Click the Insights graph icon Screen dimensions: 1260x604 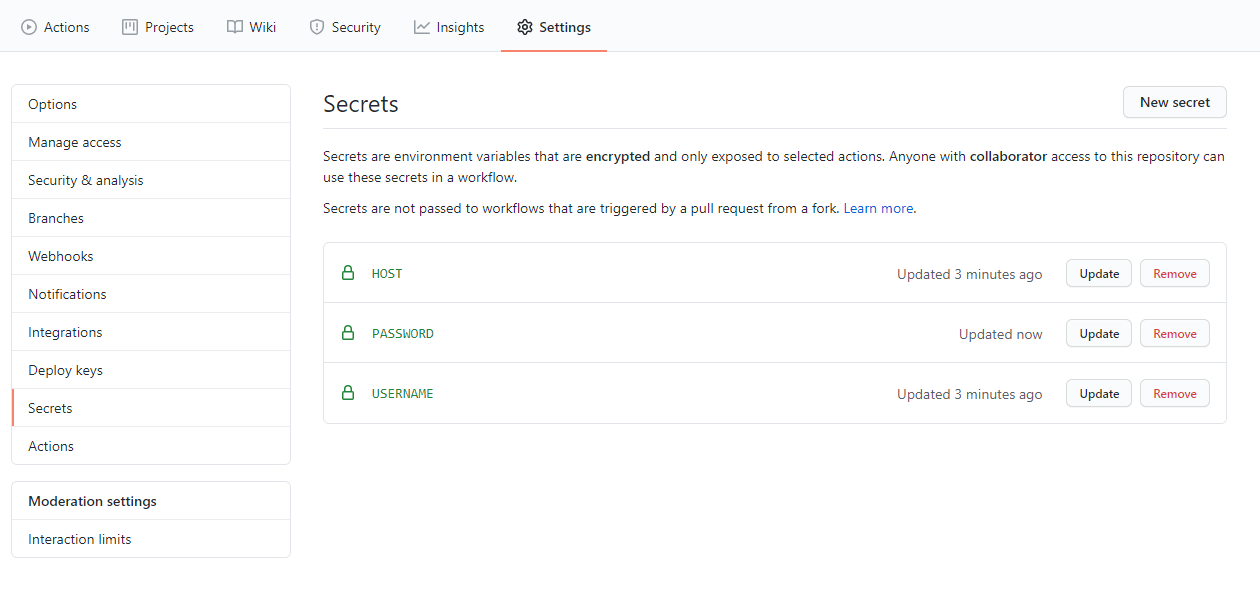tap(420, 27)
